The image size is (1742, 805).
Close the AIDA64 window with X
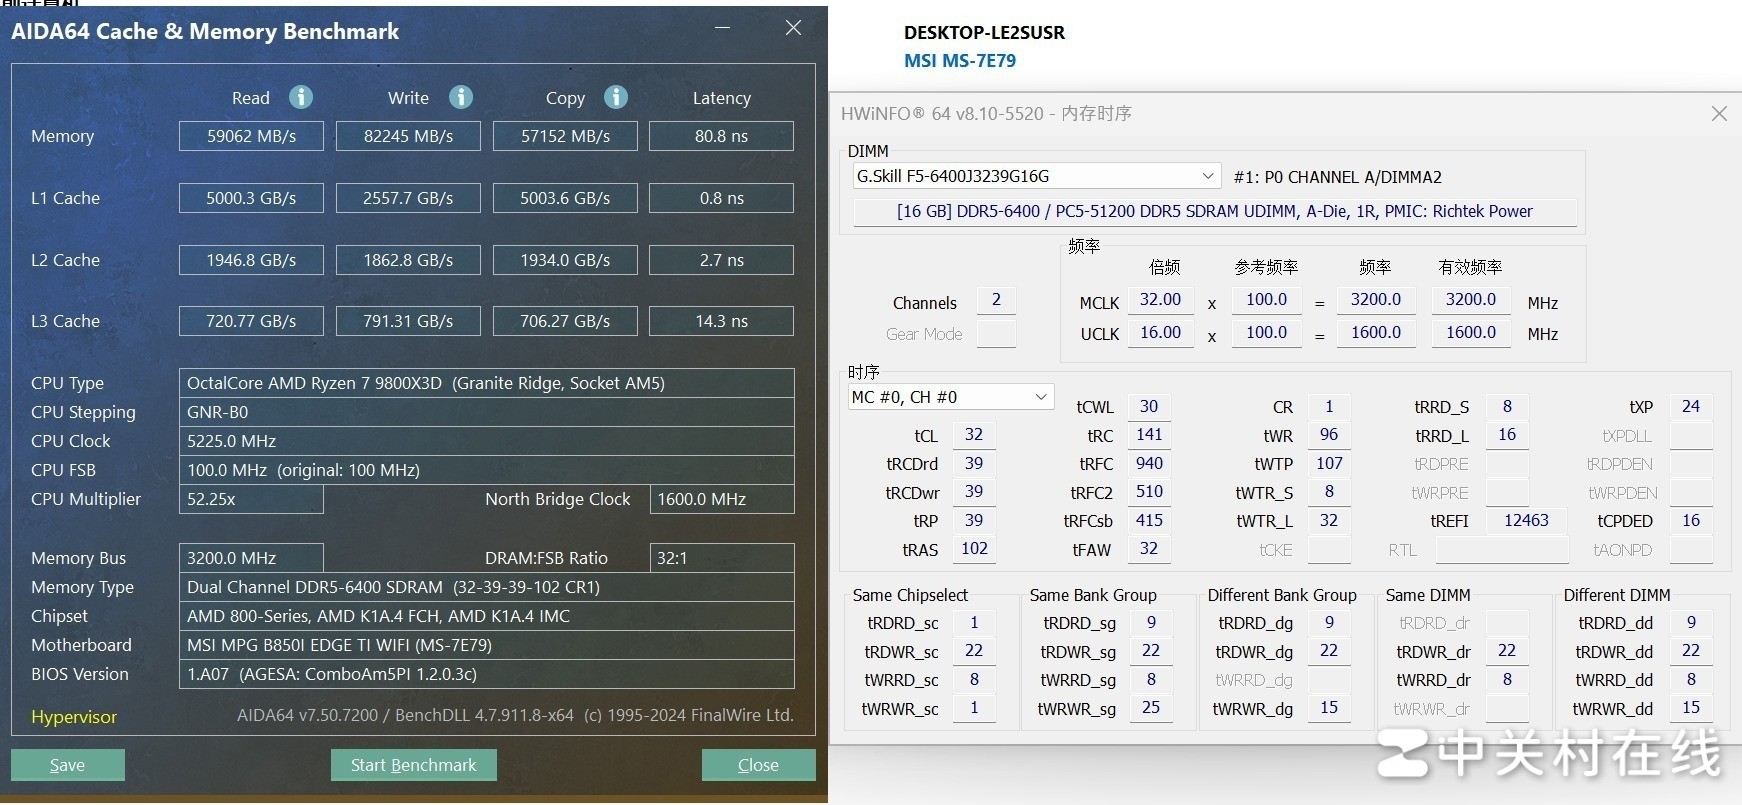[793, 28]
